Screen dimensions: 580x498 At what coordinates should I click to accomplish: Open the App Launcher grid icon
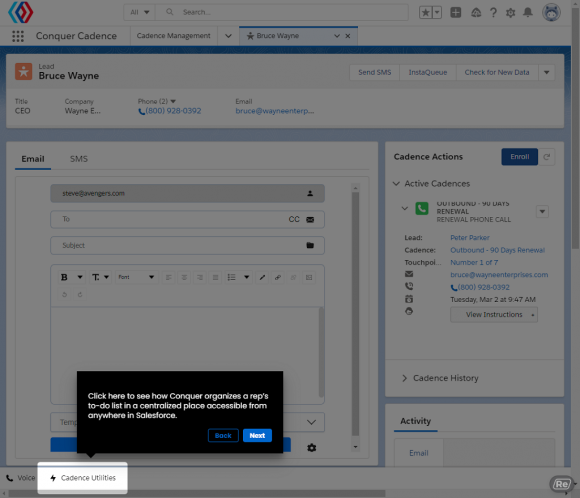(18, 36)
